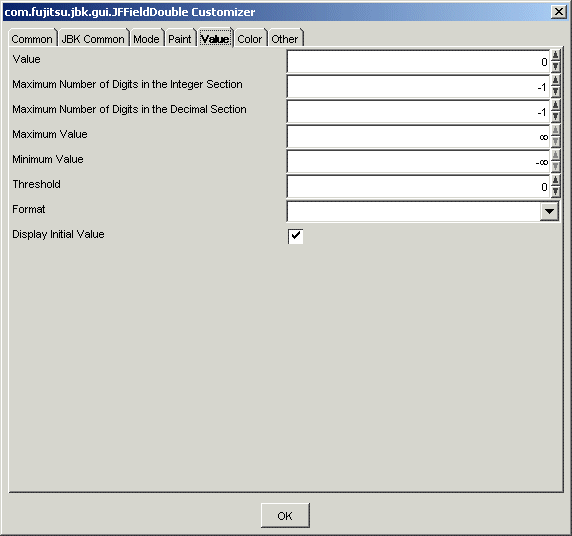Decrease Threshold with down arrow
The image size is (572, 536).
click(555, 192)
